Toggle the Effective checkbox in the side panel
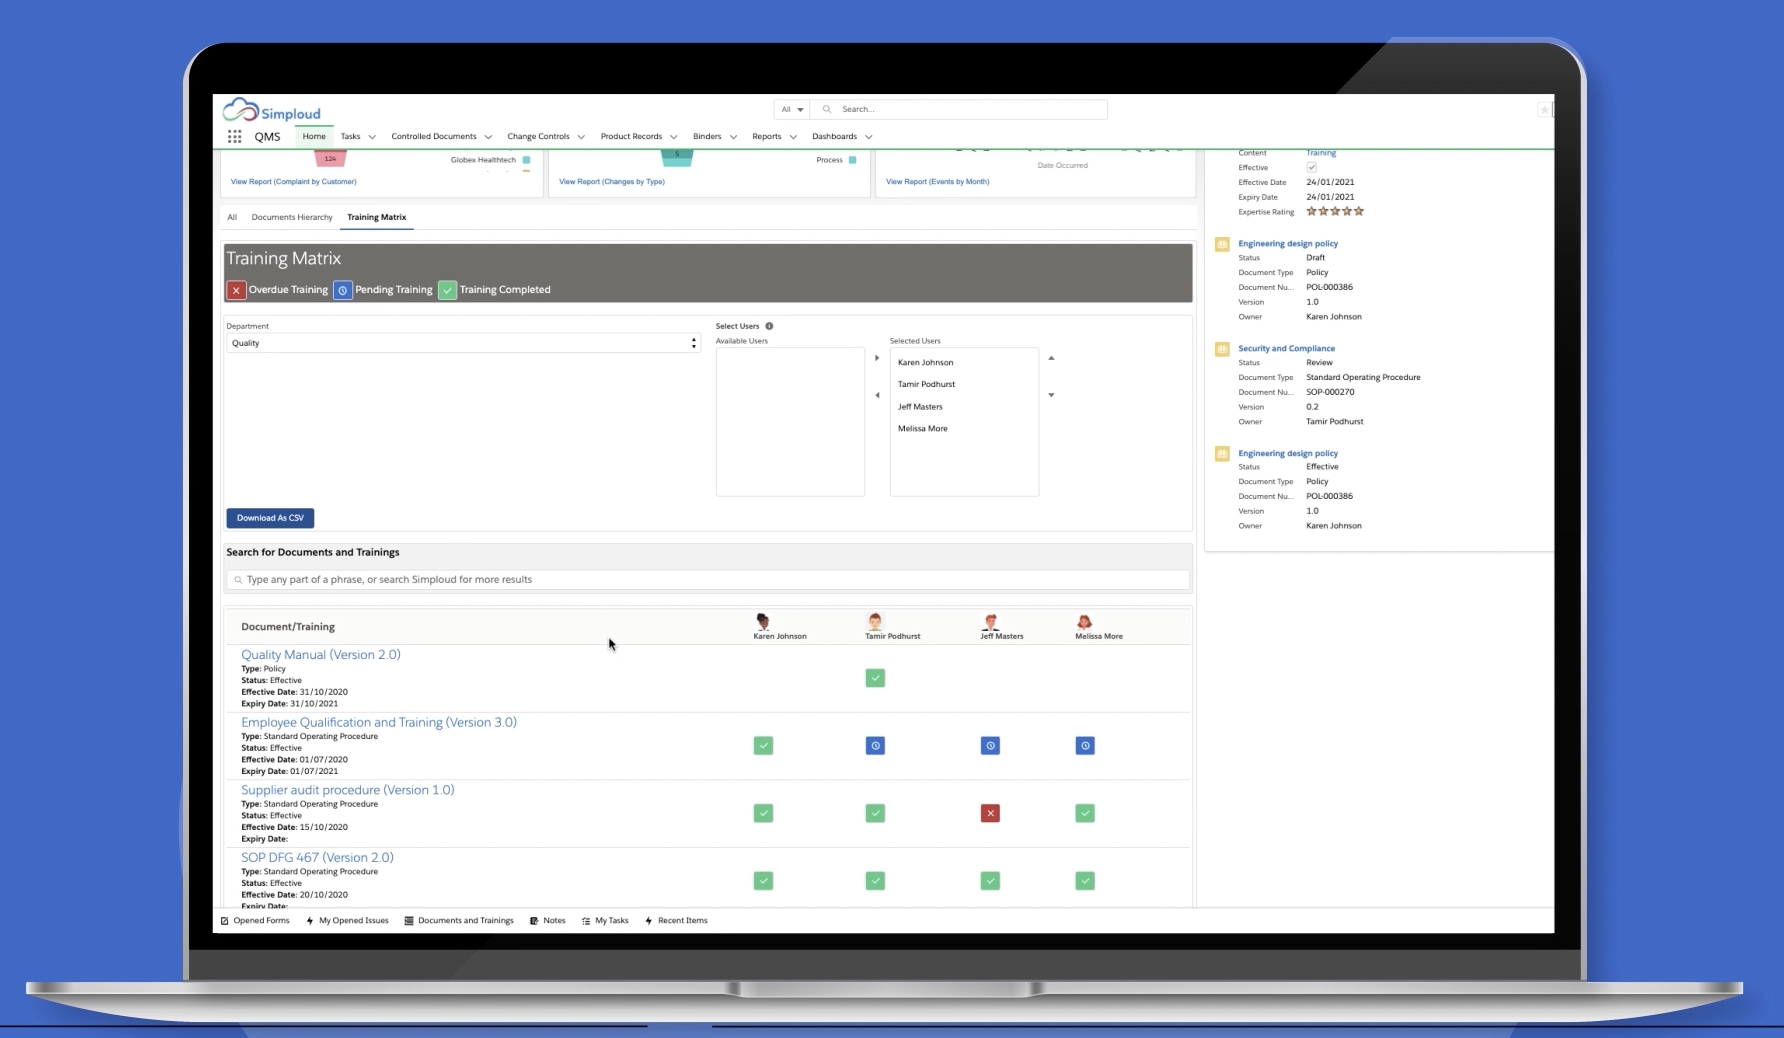1784x1038 pixels. (1311, 168)
